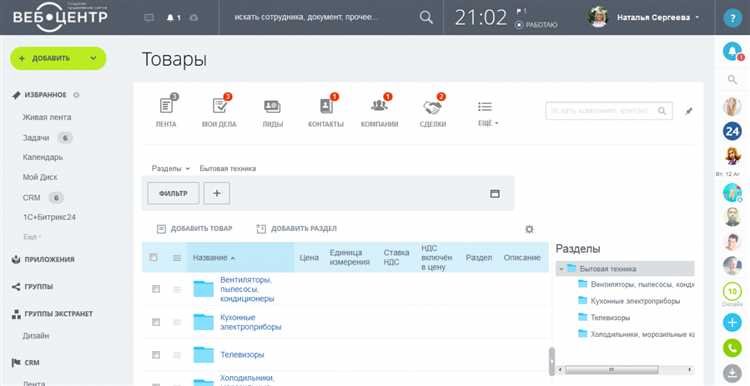The height and width of the screenshot is (386, 750).
Task: Click ДОБАВИТЬ РАЗДЕЛ
Action: click(297, 229)
